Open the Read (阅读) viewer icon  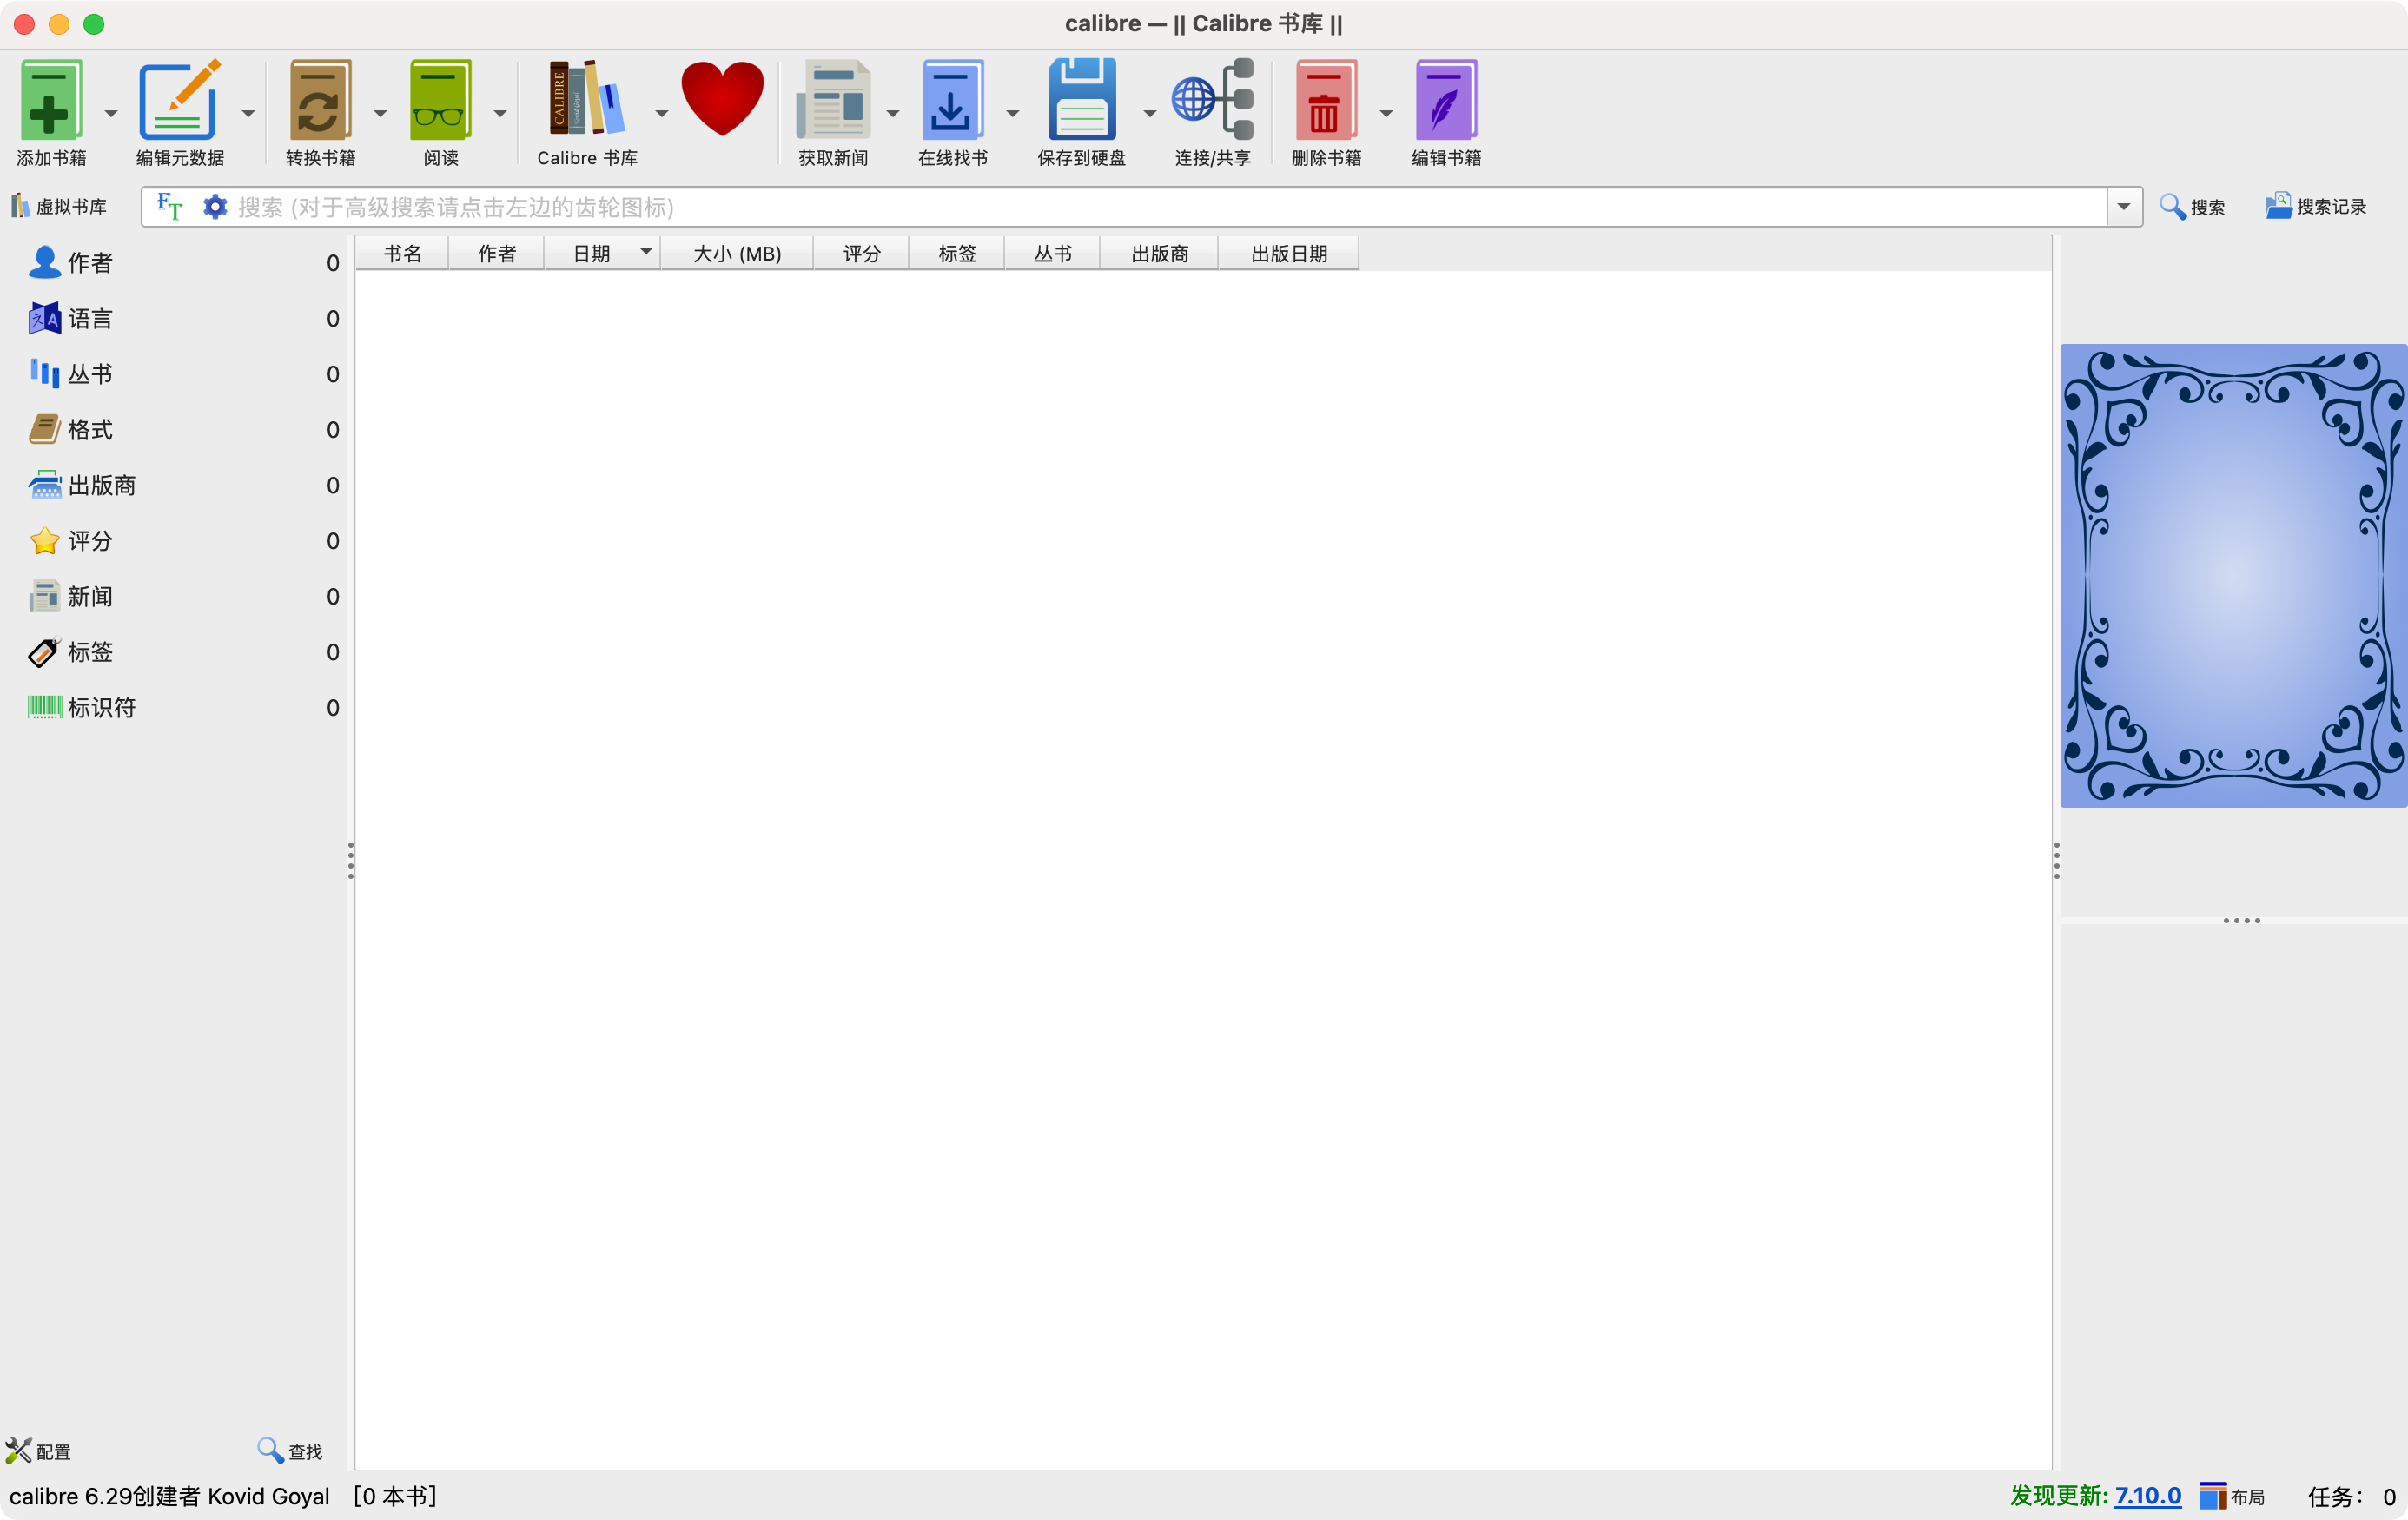(x=440, y=100)
